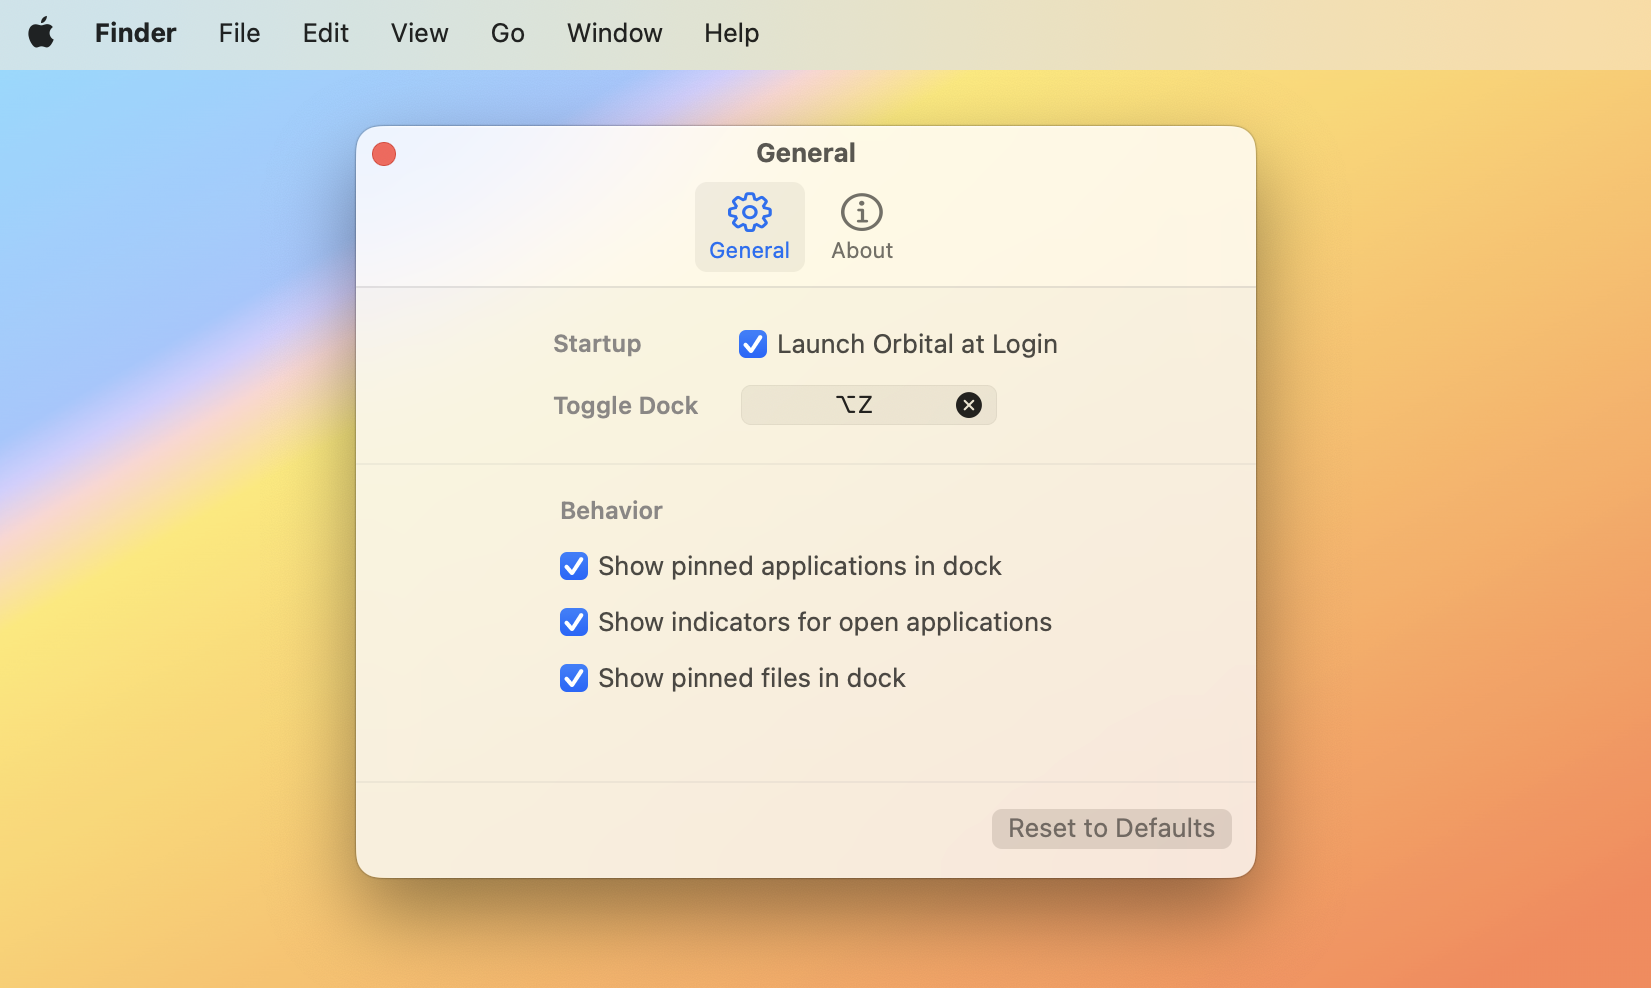This screenshot has height=988, width=1651.
Task: Open the About tab
Action: pos(862,227)
